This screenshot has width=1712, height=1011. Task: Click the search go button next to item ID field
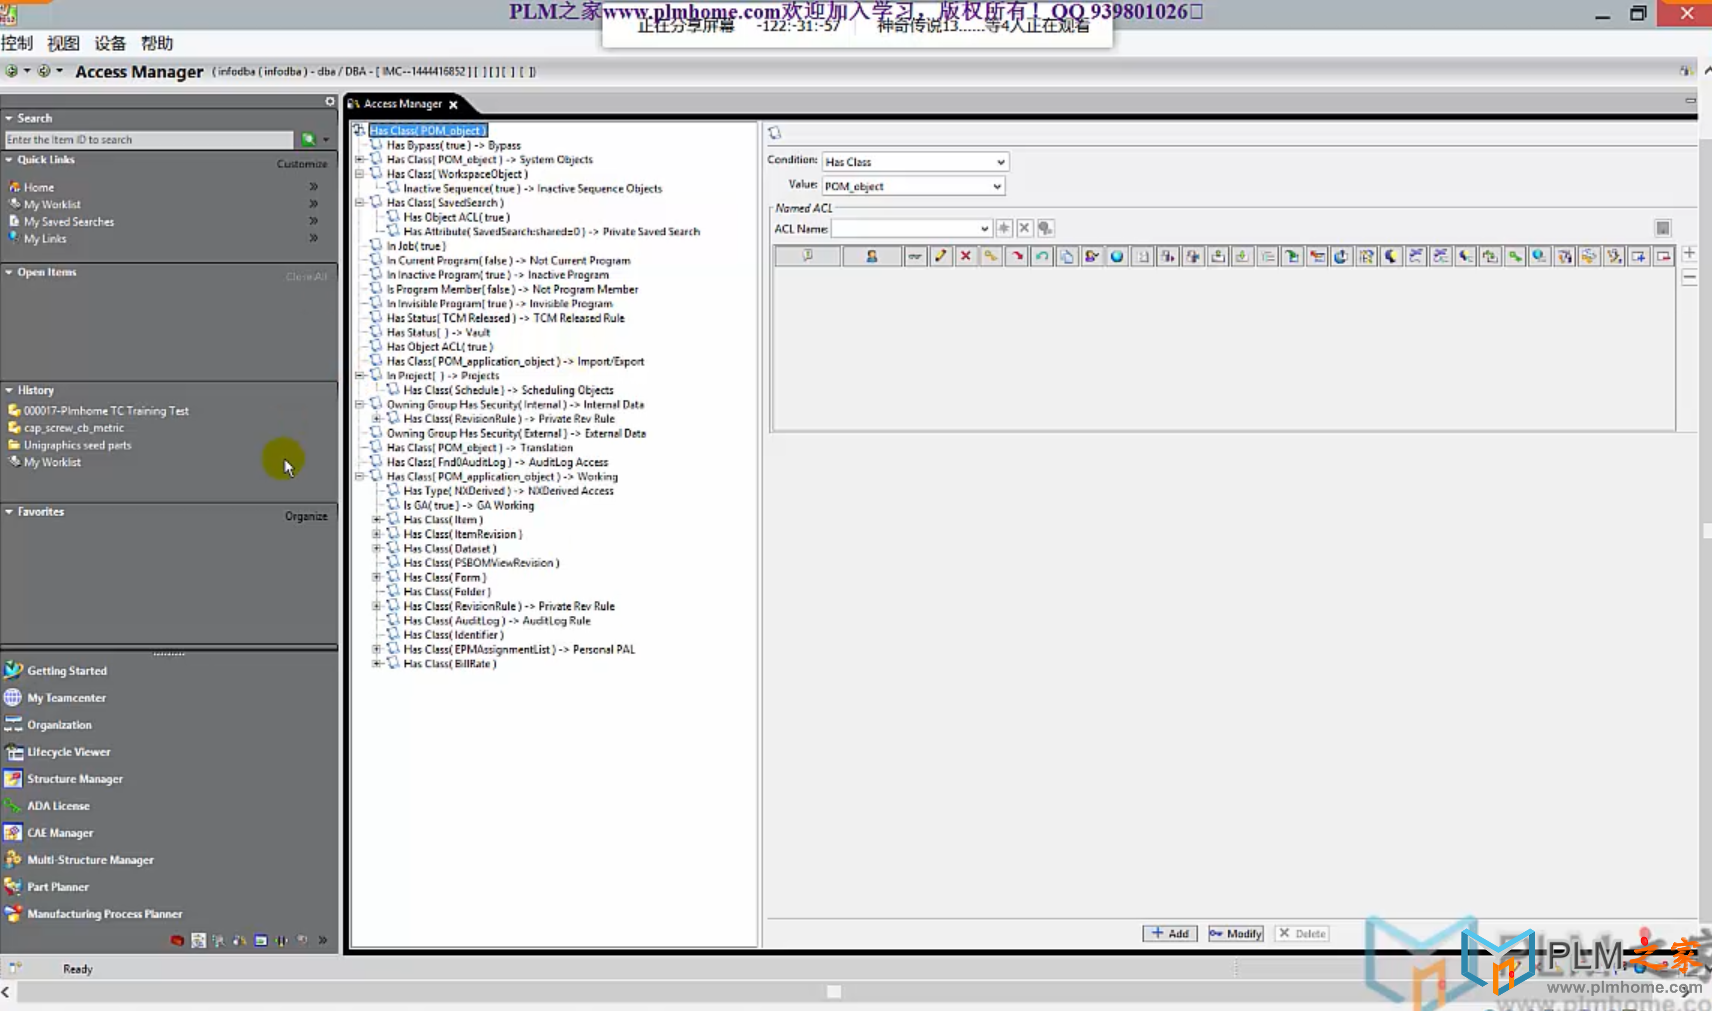309,140
